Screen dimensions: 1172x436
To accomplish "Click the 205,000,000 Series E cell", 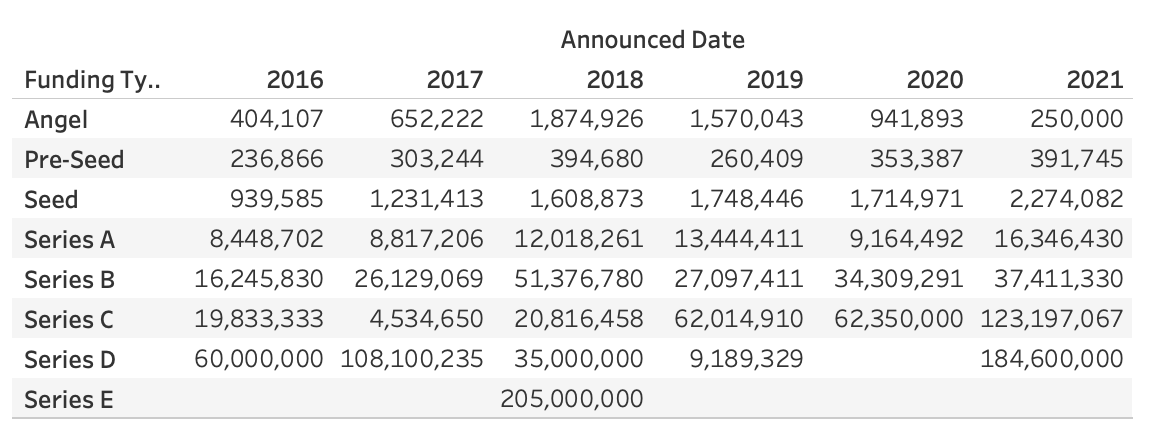I will tap(572, 399).
